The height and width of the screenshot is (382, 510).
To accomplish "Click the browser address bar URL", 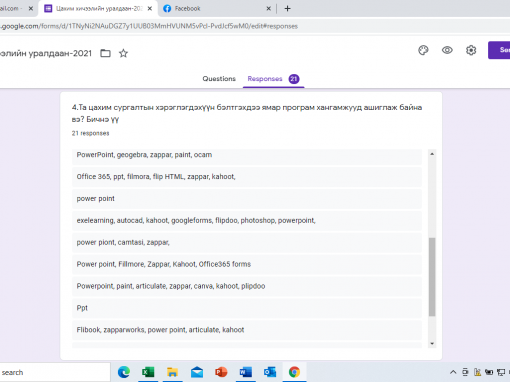I will click(x=149, y=26).
